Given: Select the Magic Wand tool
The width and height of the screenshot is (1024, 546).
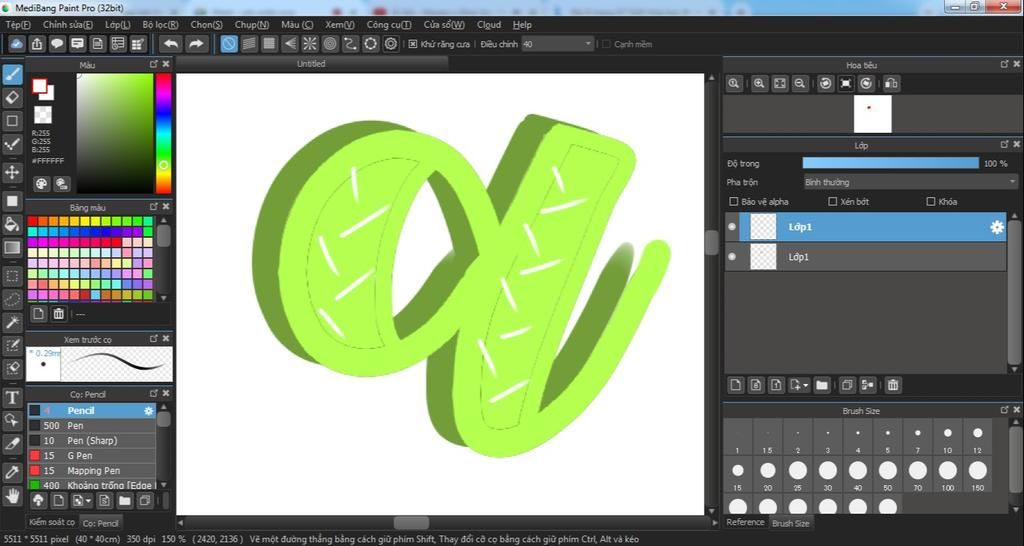Looking at the screenshot, I should [12, 323].
